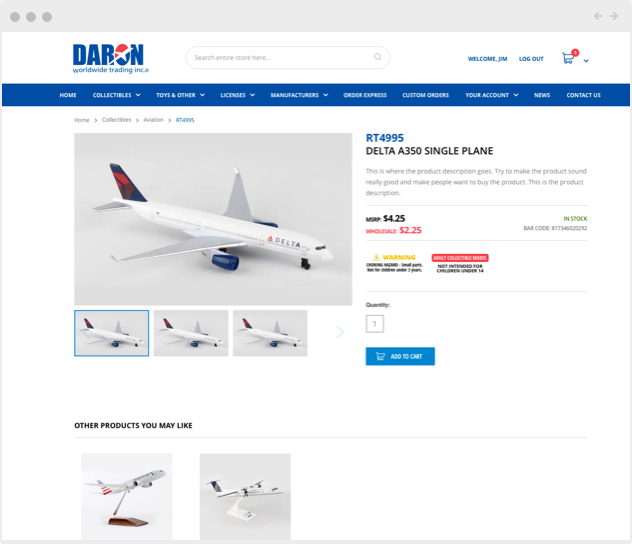This screenshot has height=544, width=632.
Task: Show next thumbnails with right chevron
Action: point(340,332)
